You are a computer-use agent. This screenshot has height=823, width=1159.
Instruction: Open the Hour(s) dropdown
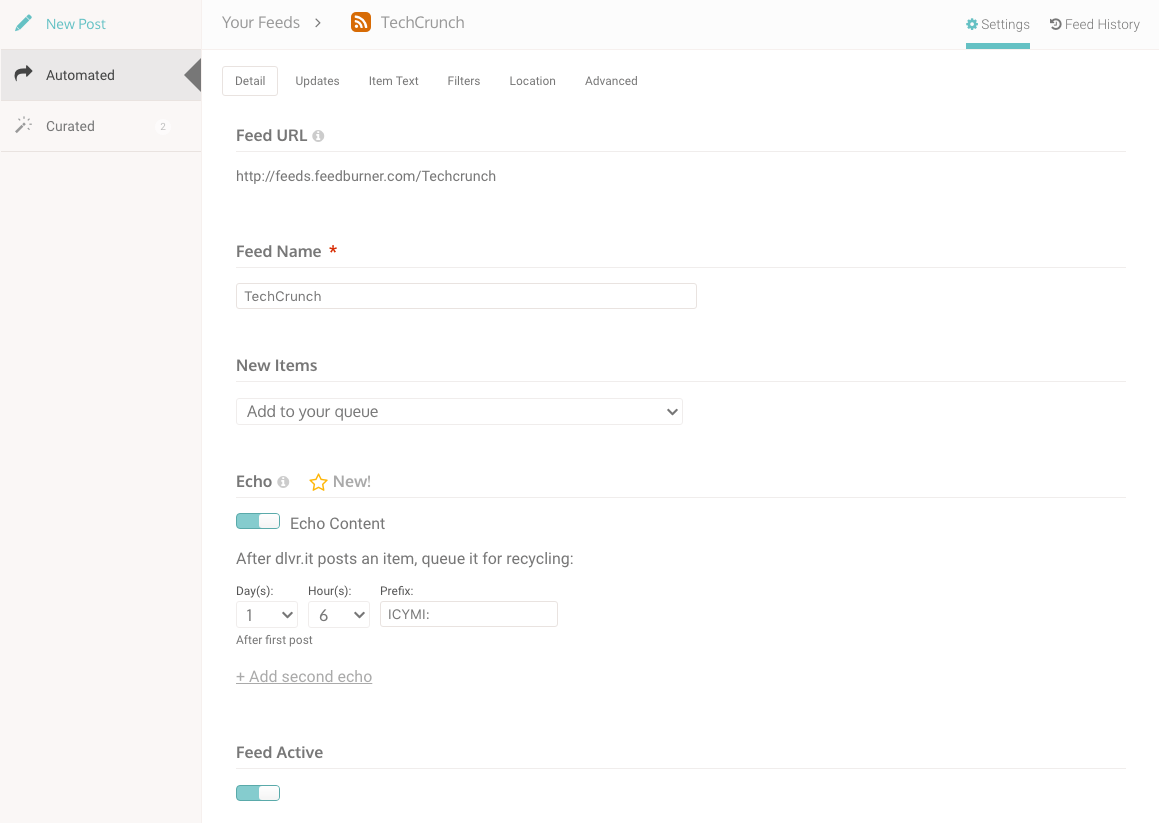point(339,614)
